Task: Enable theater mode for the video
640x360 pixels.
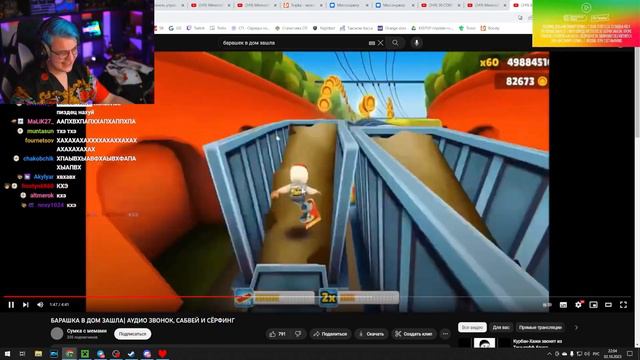Action: 608,304
